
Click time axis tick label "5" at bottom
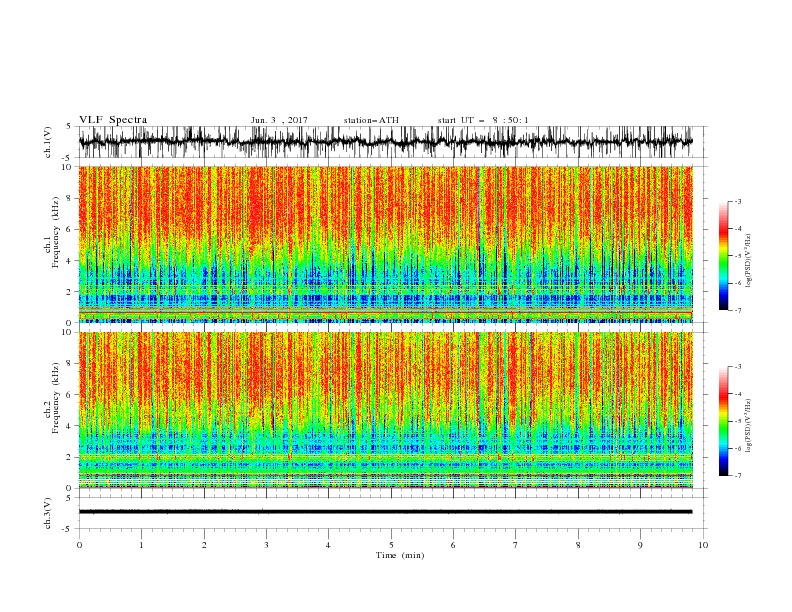(391, 545)
